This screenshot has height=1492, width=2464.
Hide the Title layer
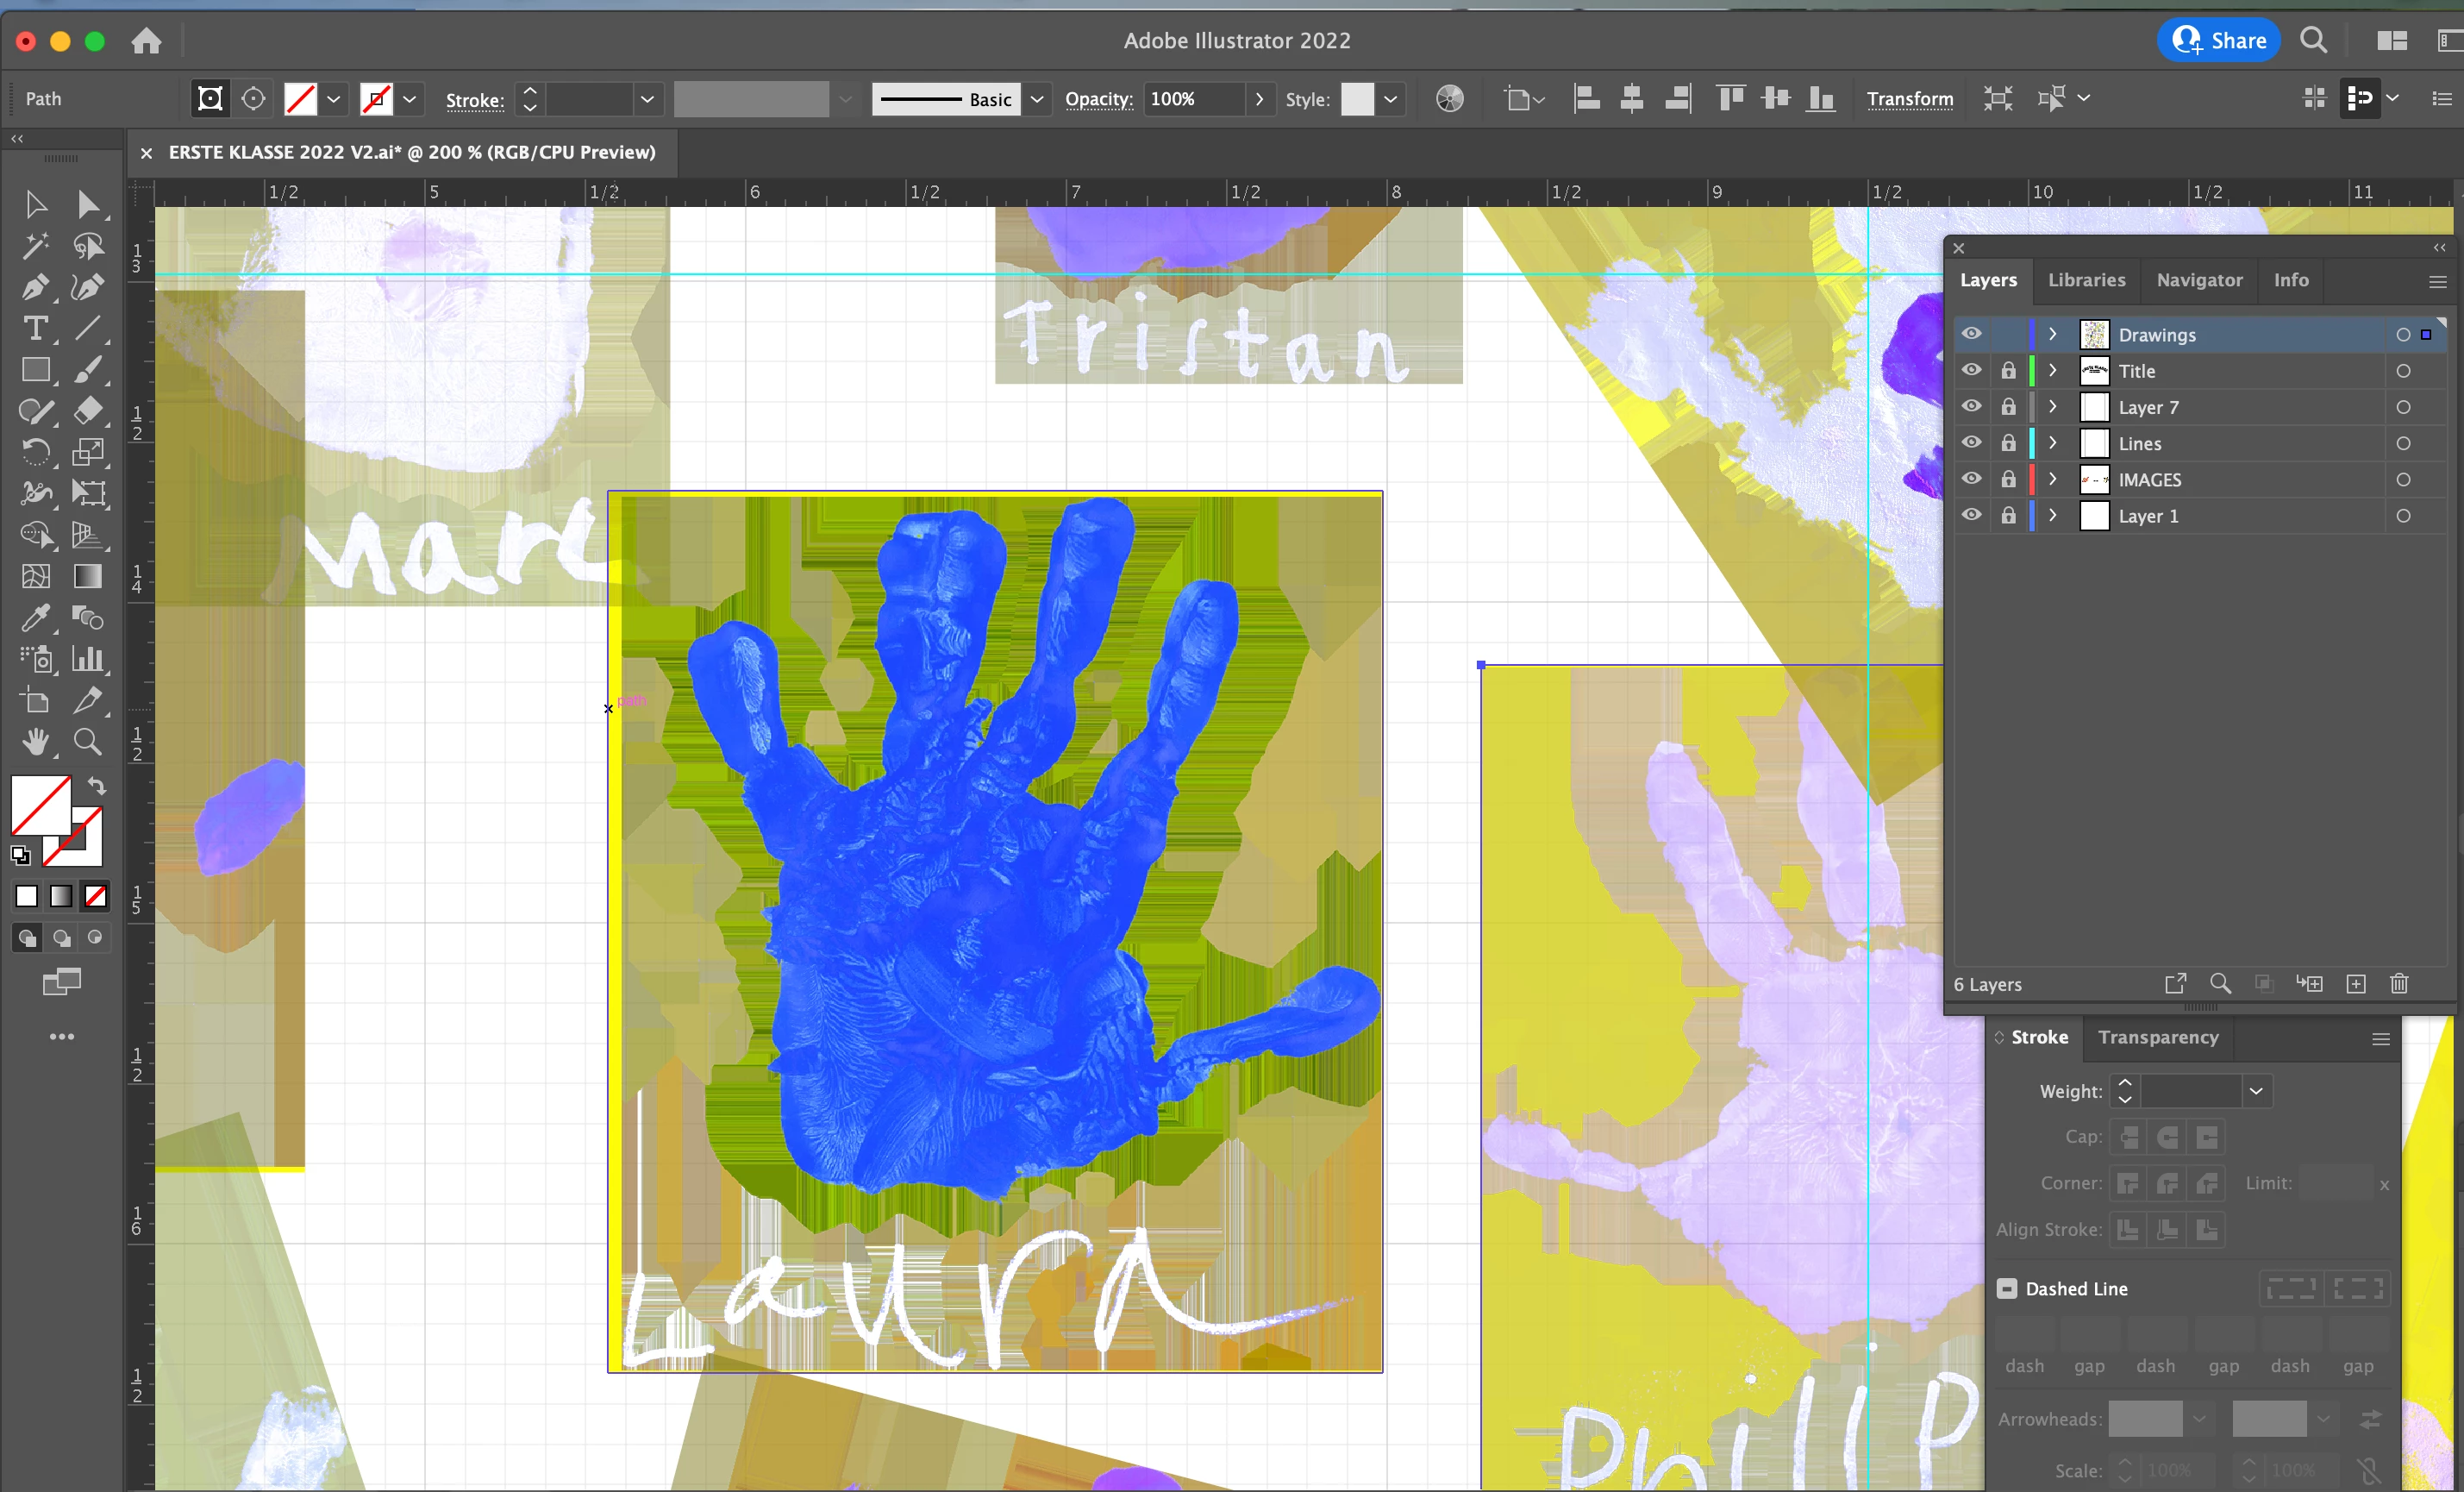(x=1971, y=370)
